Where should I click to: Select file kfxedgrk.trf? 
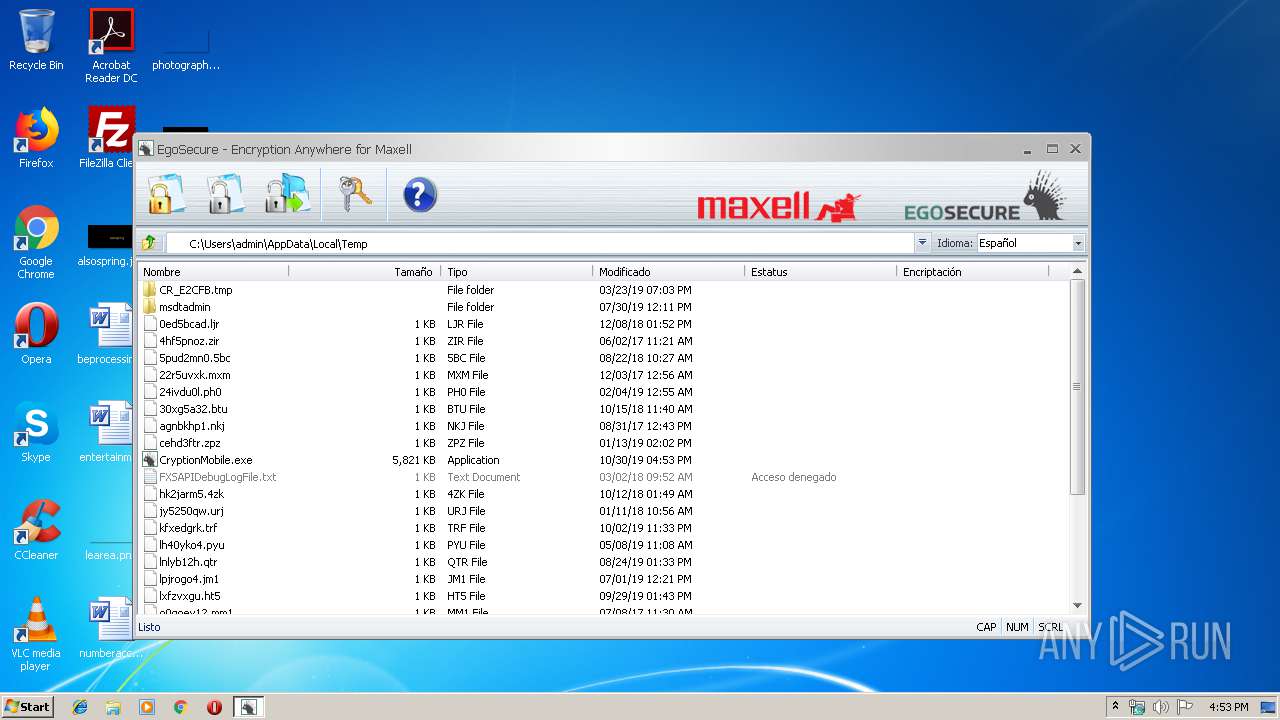(x=188, y=528)
